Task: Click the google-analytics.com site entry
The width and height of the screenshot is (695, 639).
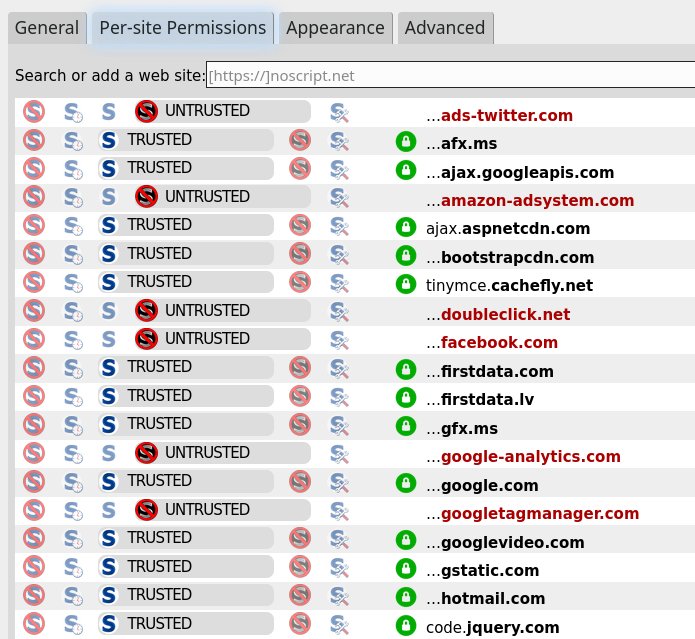Action: [523, 457]
